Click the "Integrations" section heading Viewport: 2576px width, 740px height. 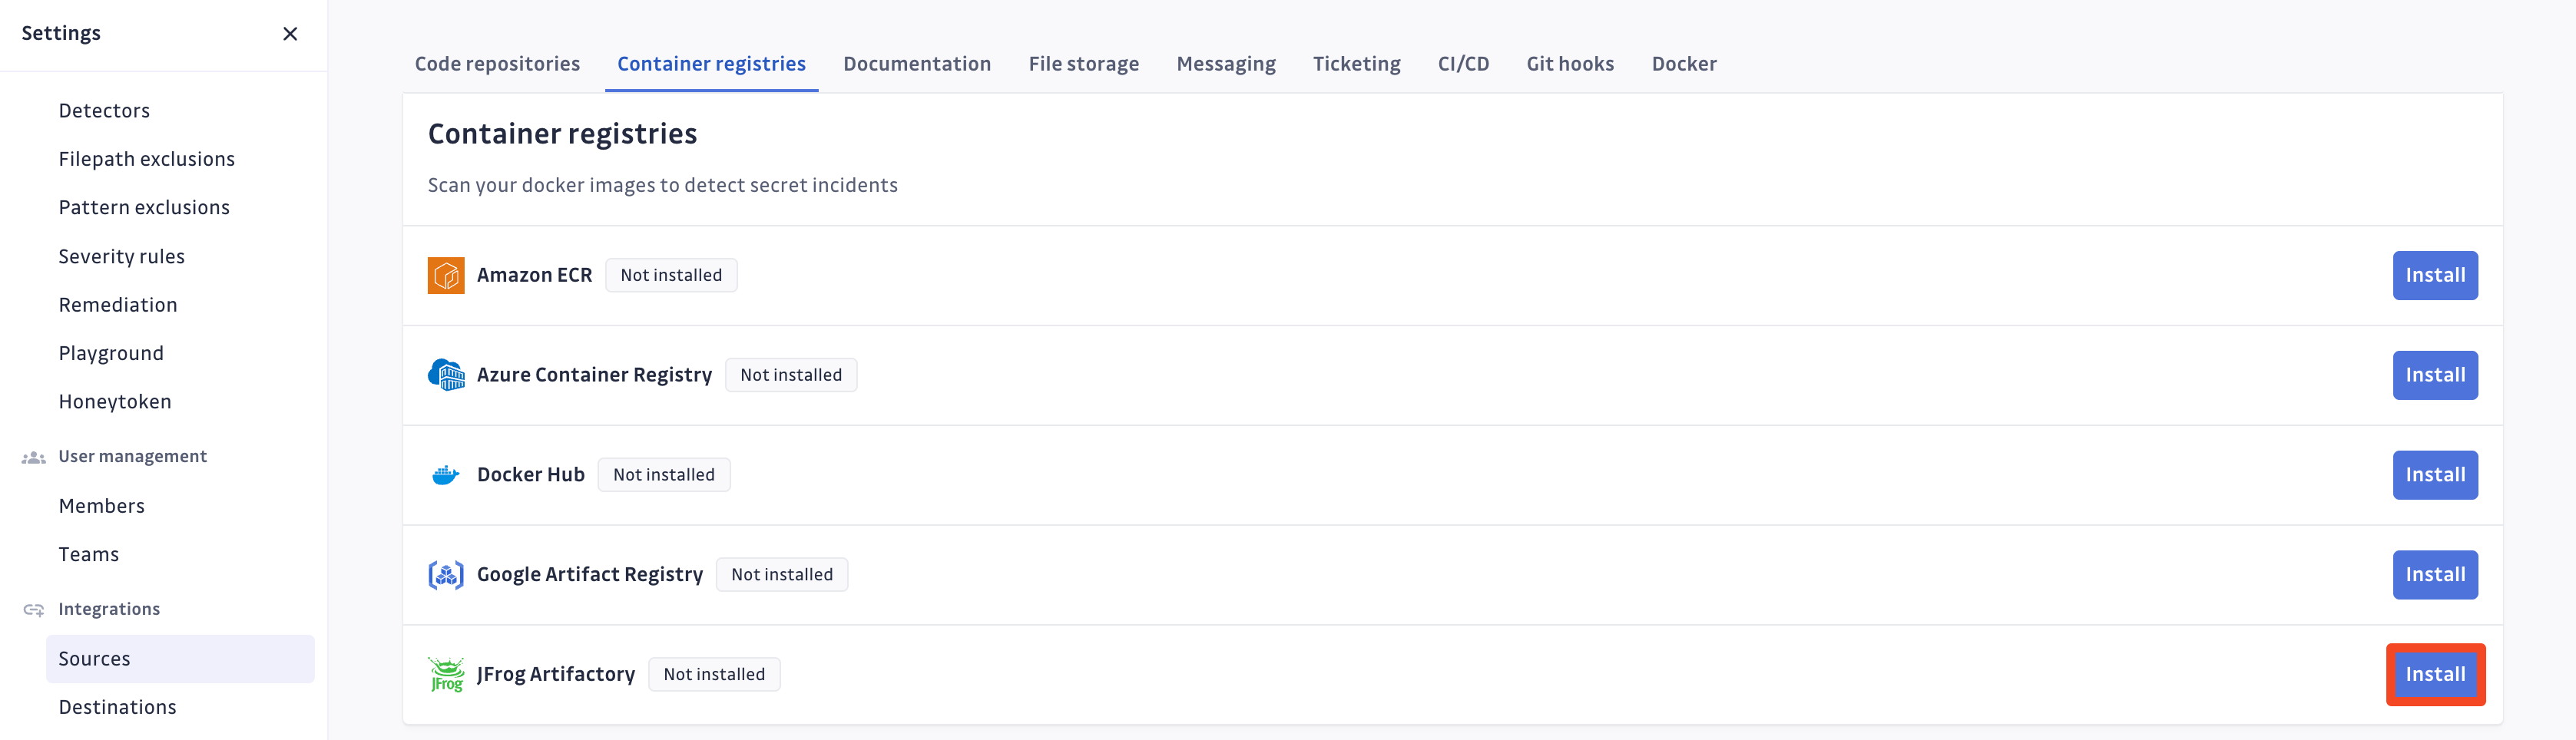click(109, 610)
